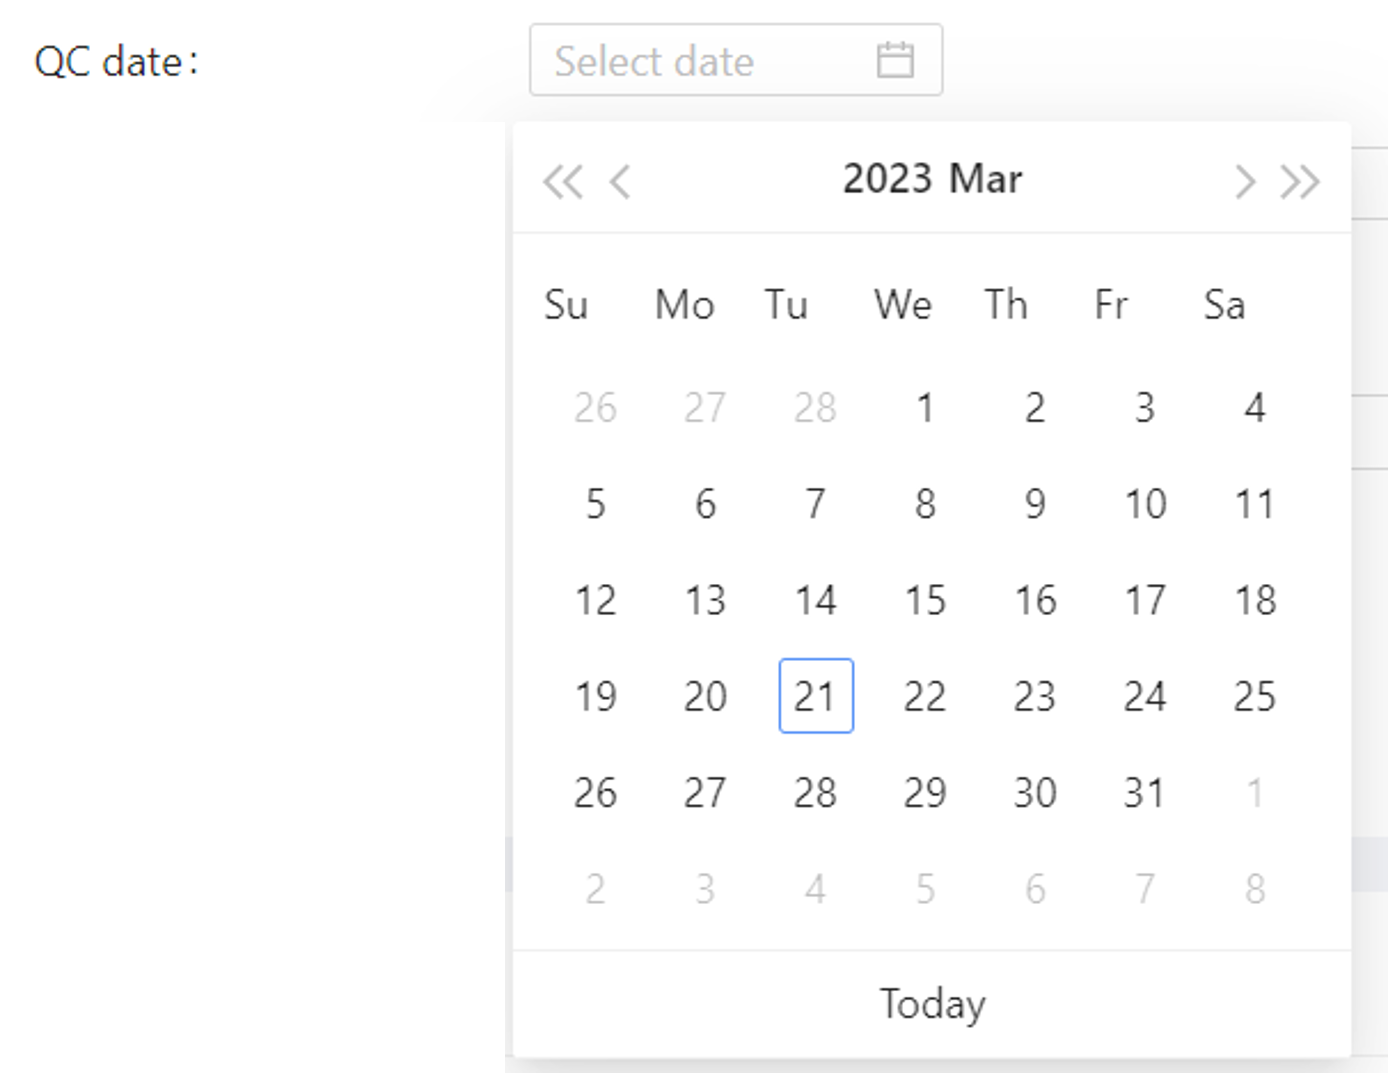The image size is (1388, 1073).
Task: Select Saturday March 25
Action: click(1255, 696)
